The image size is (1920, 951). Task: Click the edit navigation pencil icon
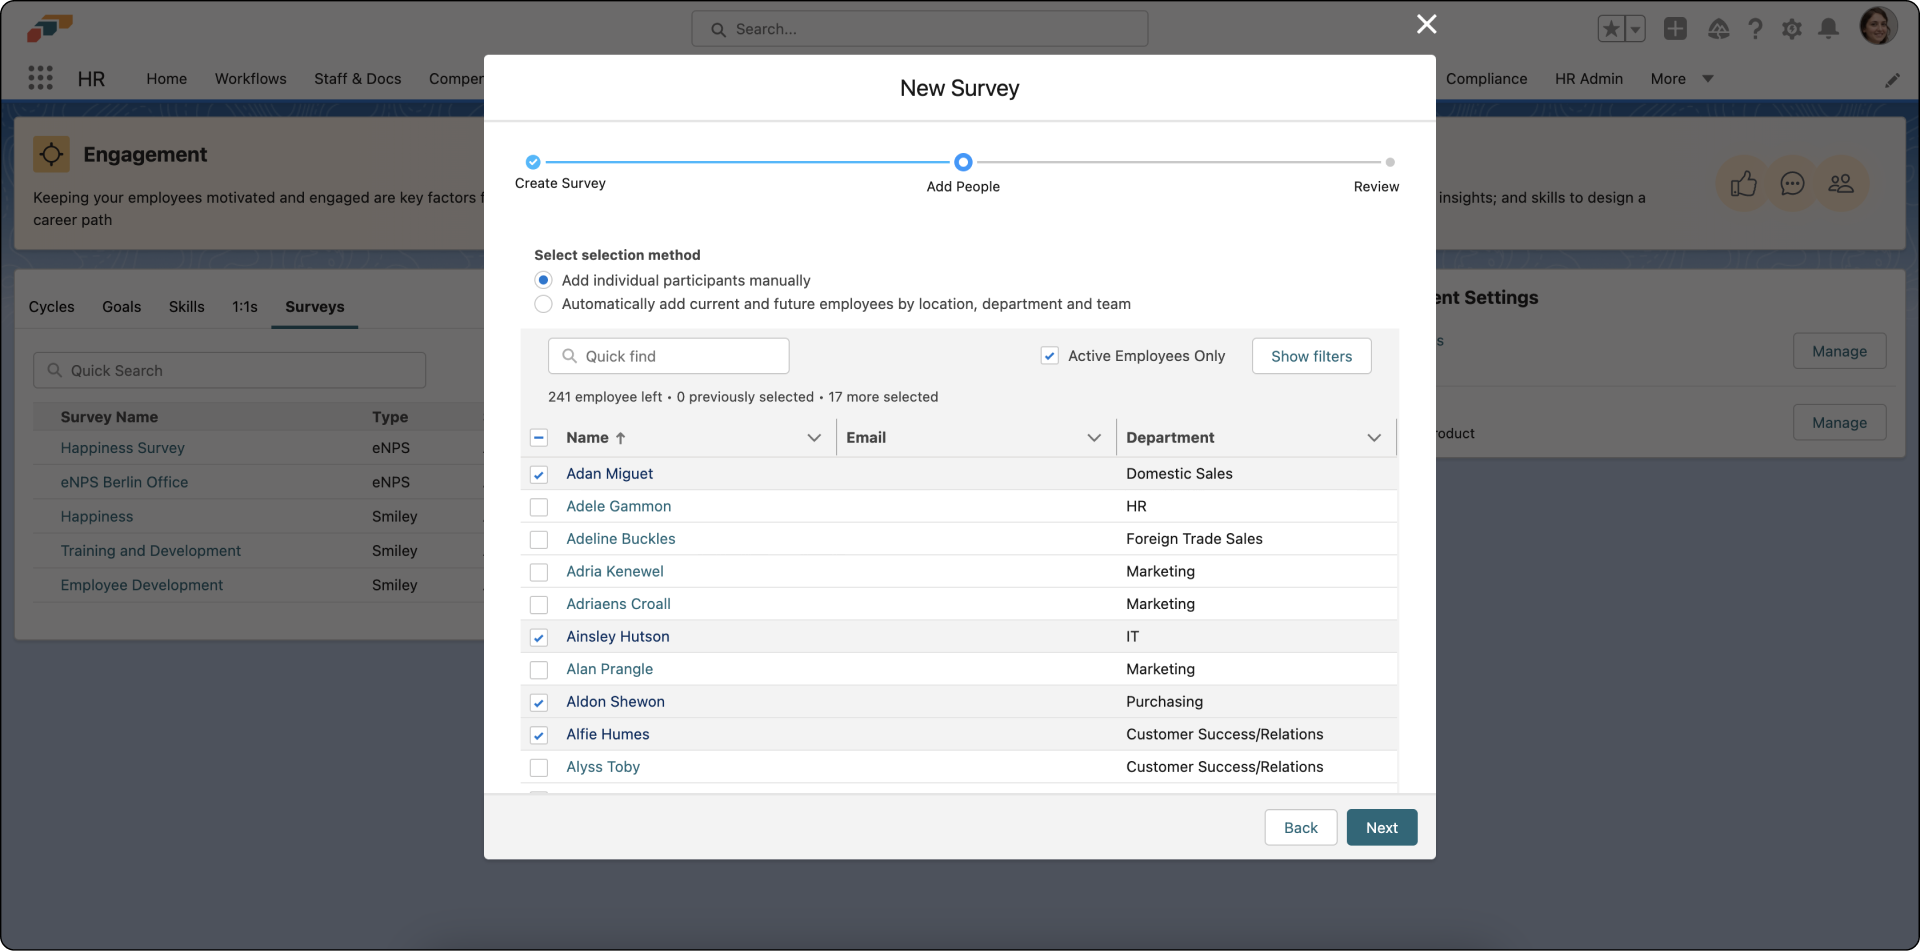tap(1892, 80)
